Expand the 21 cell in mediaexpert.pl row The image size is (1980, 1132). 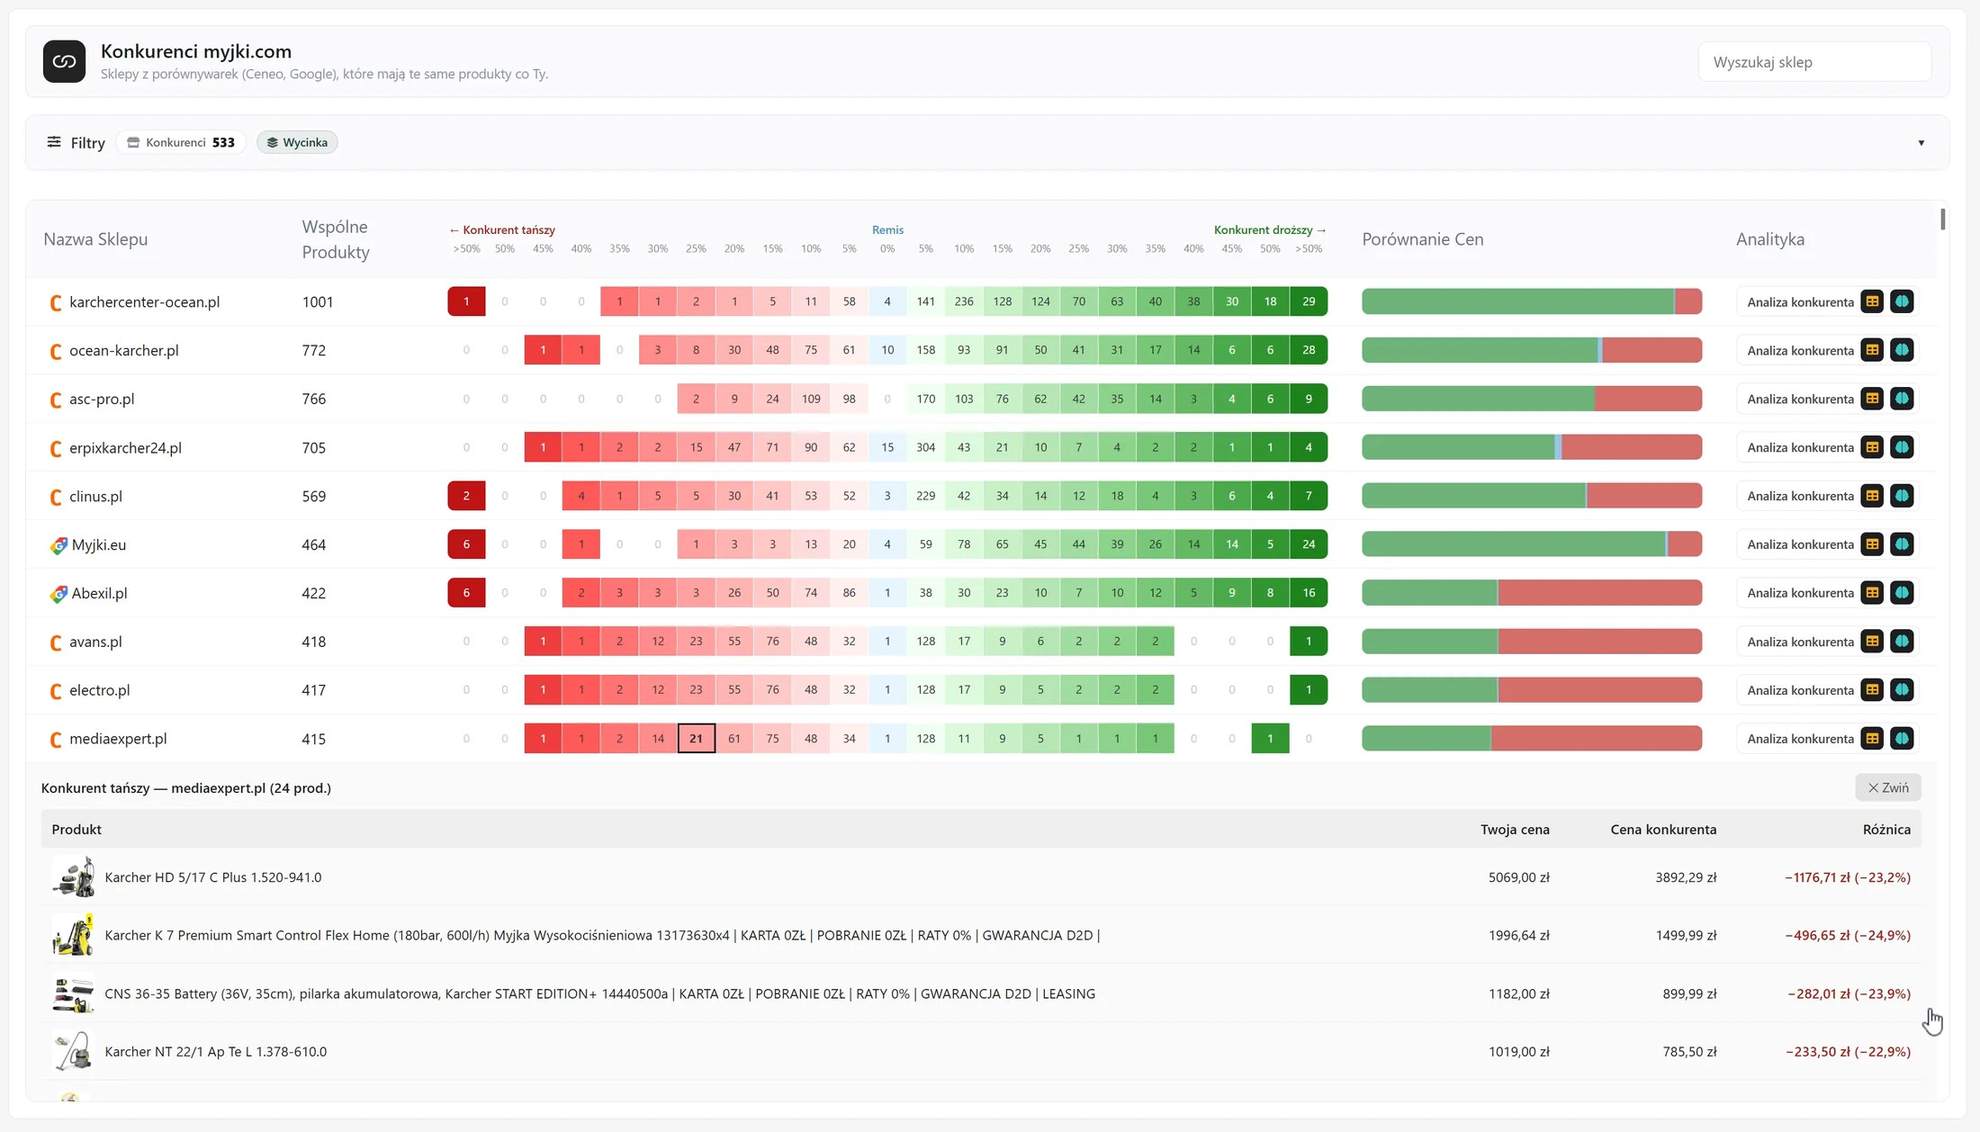tap(696, 738)
